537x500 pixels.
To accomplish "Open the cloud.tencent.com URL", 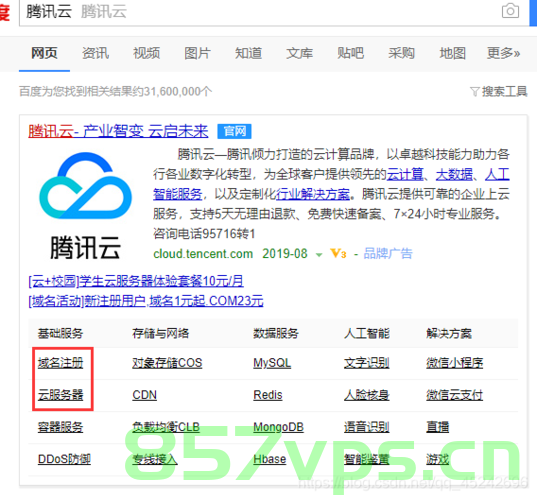I will [203, 254].
